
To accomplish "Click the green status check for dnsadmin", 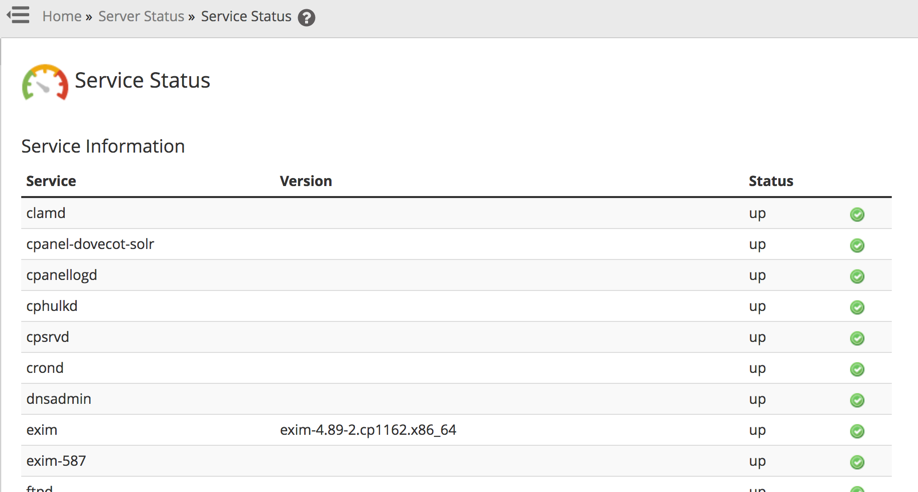I will [857, 400].
